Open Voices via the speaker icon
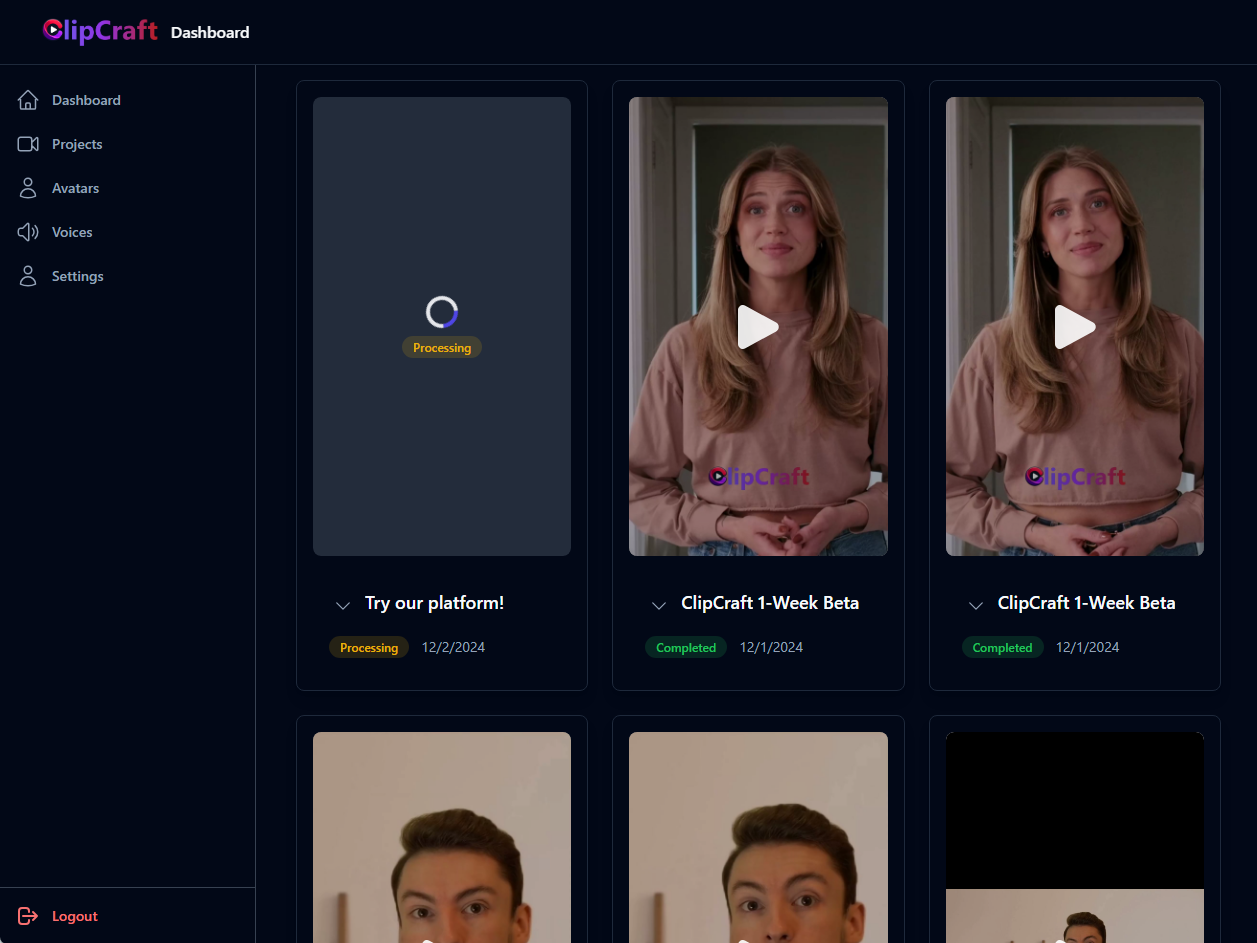 coord(28,232)
